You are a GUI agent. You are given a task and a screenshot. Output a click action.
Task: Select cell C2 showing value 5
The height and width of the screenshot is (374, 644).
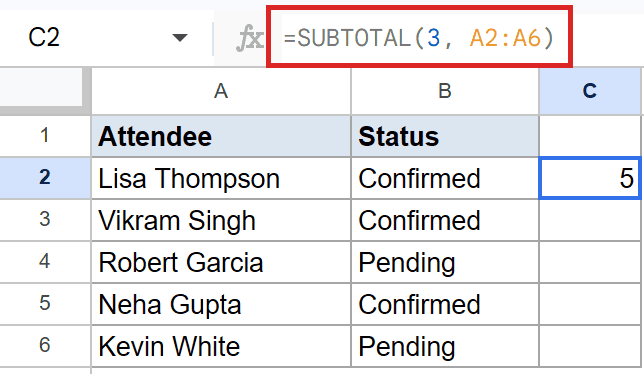(x=590, y=178)
